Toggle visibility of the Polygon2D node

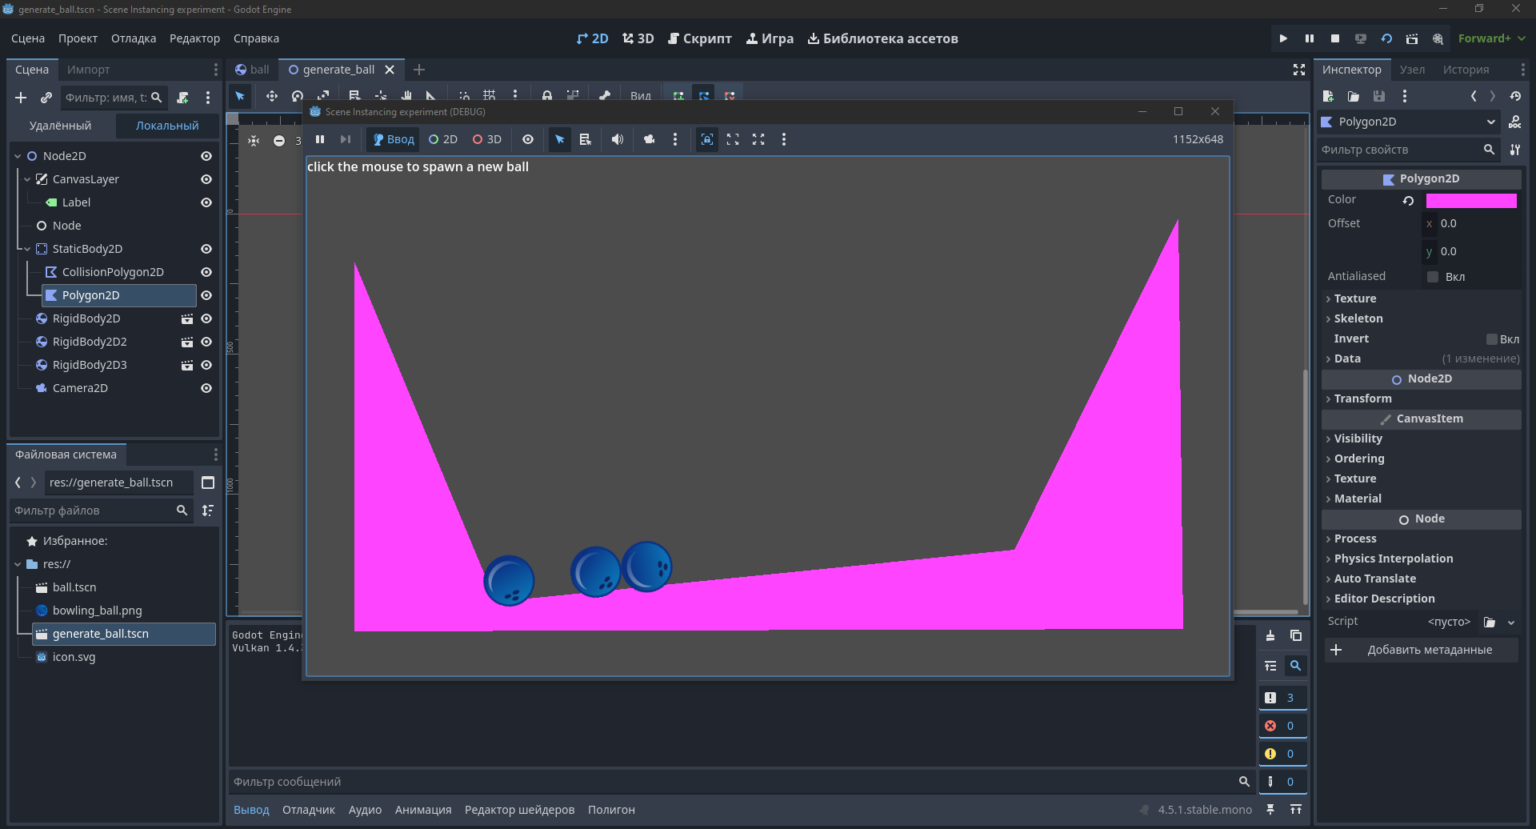point(206,295)
